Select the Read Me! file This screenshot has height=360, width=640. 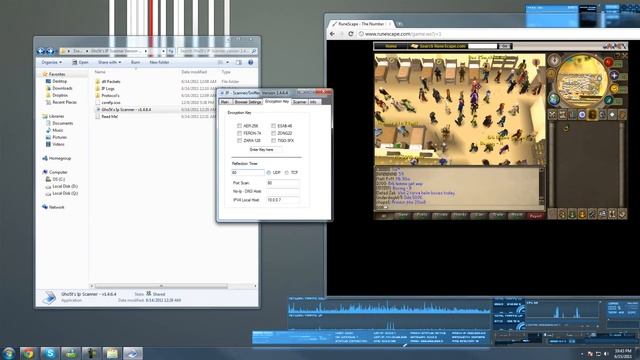[x=109, y=116]
